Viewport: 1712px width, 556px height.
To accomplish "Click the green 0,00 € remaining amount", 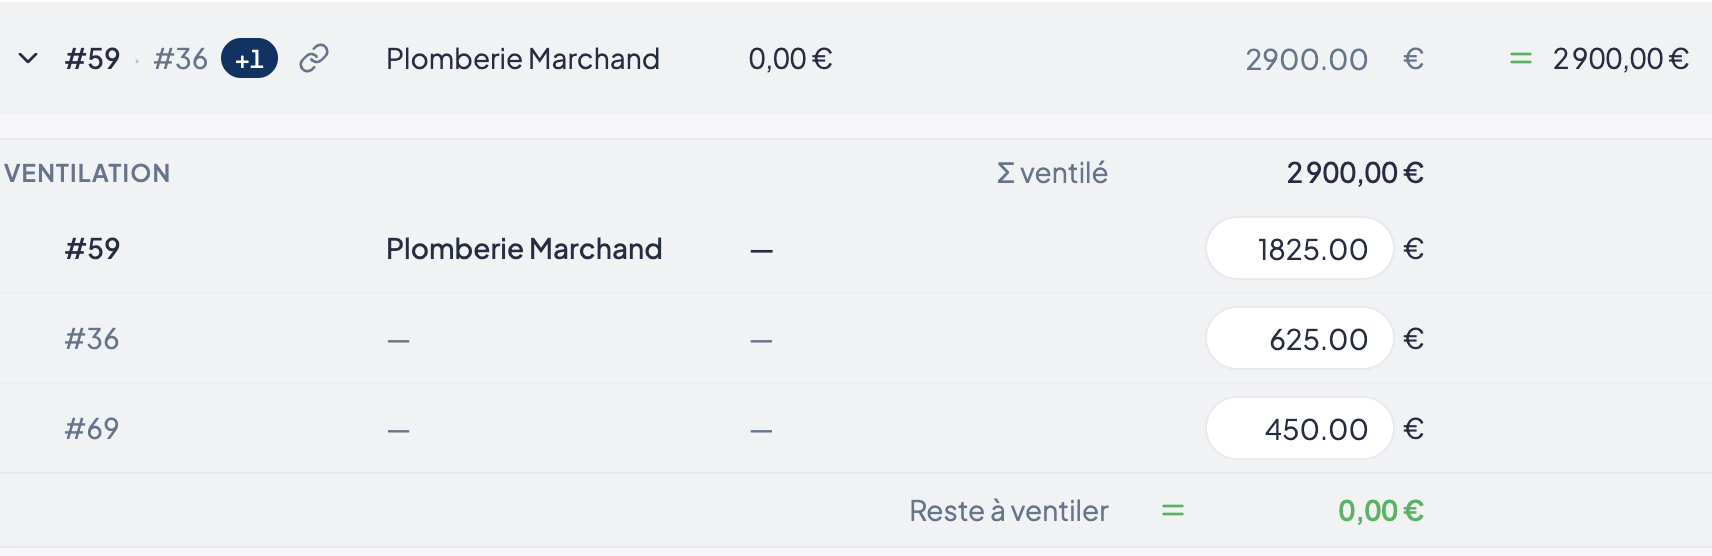I will click(1381, 511).
